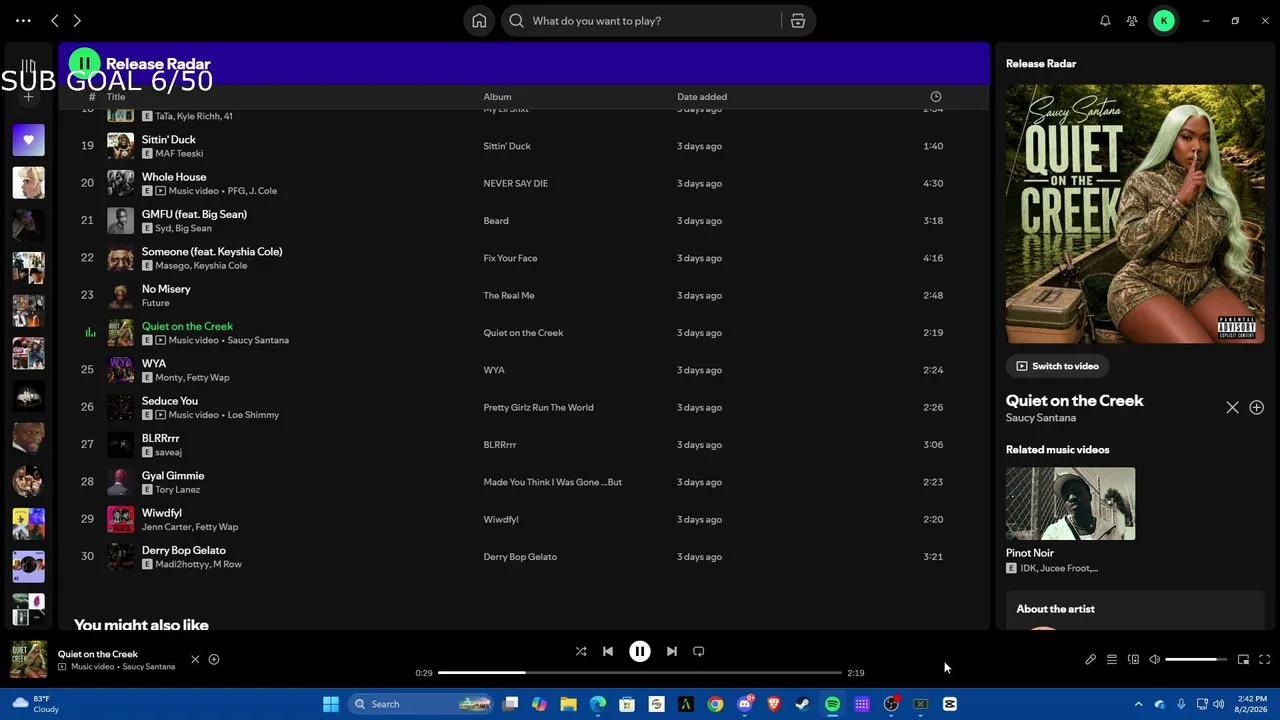Open the 'Fix Your Face' album

(x=510, y=258)
